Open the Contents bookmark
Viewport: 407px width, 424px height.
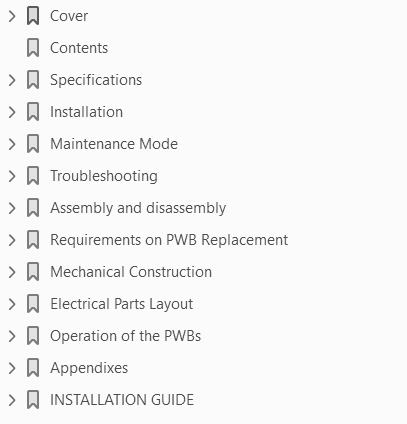tap(79, 48)
